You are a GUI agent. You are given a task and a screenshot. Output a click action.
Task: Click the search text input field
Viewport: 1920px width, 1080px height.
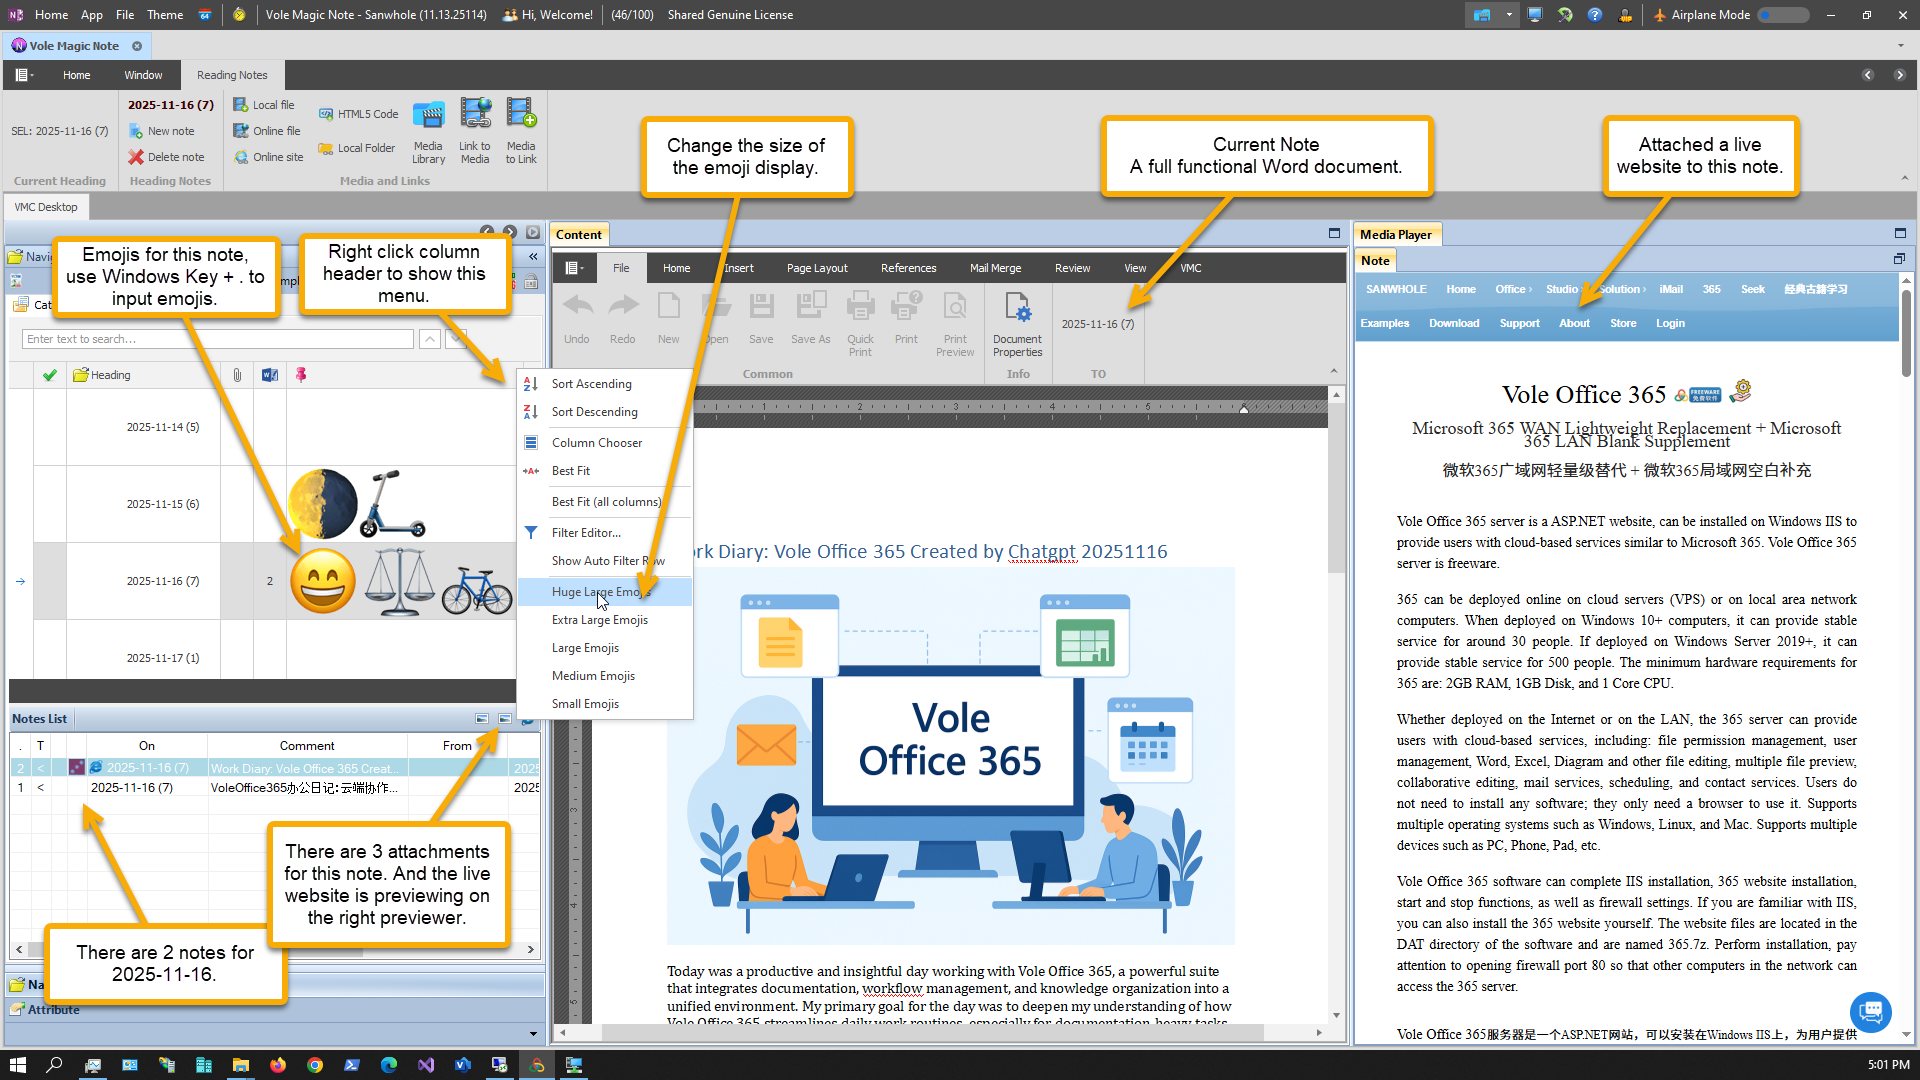click(x=217, y=339)
